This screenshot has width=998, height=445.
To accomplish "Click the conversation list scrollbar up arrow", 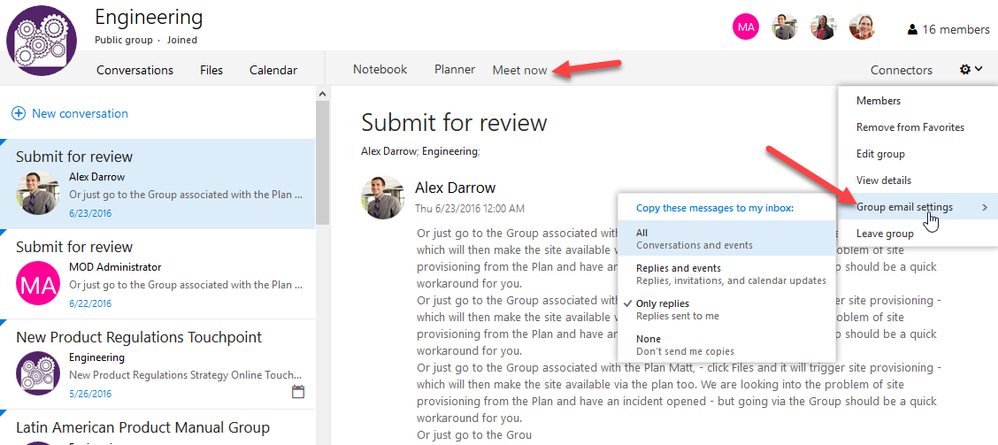I will [323, 94].
